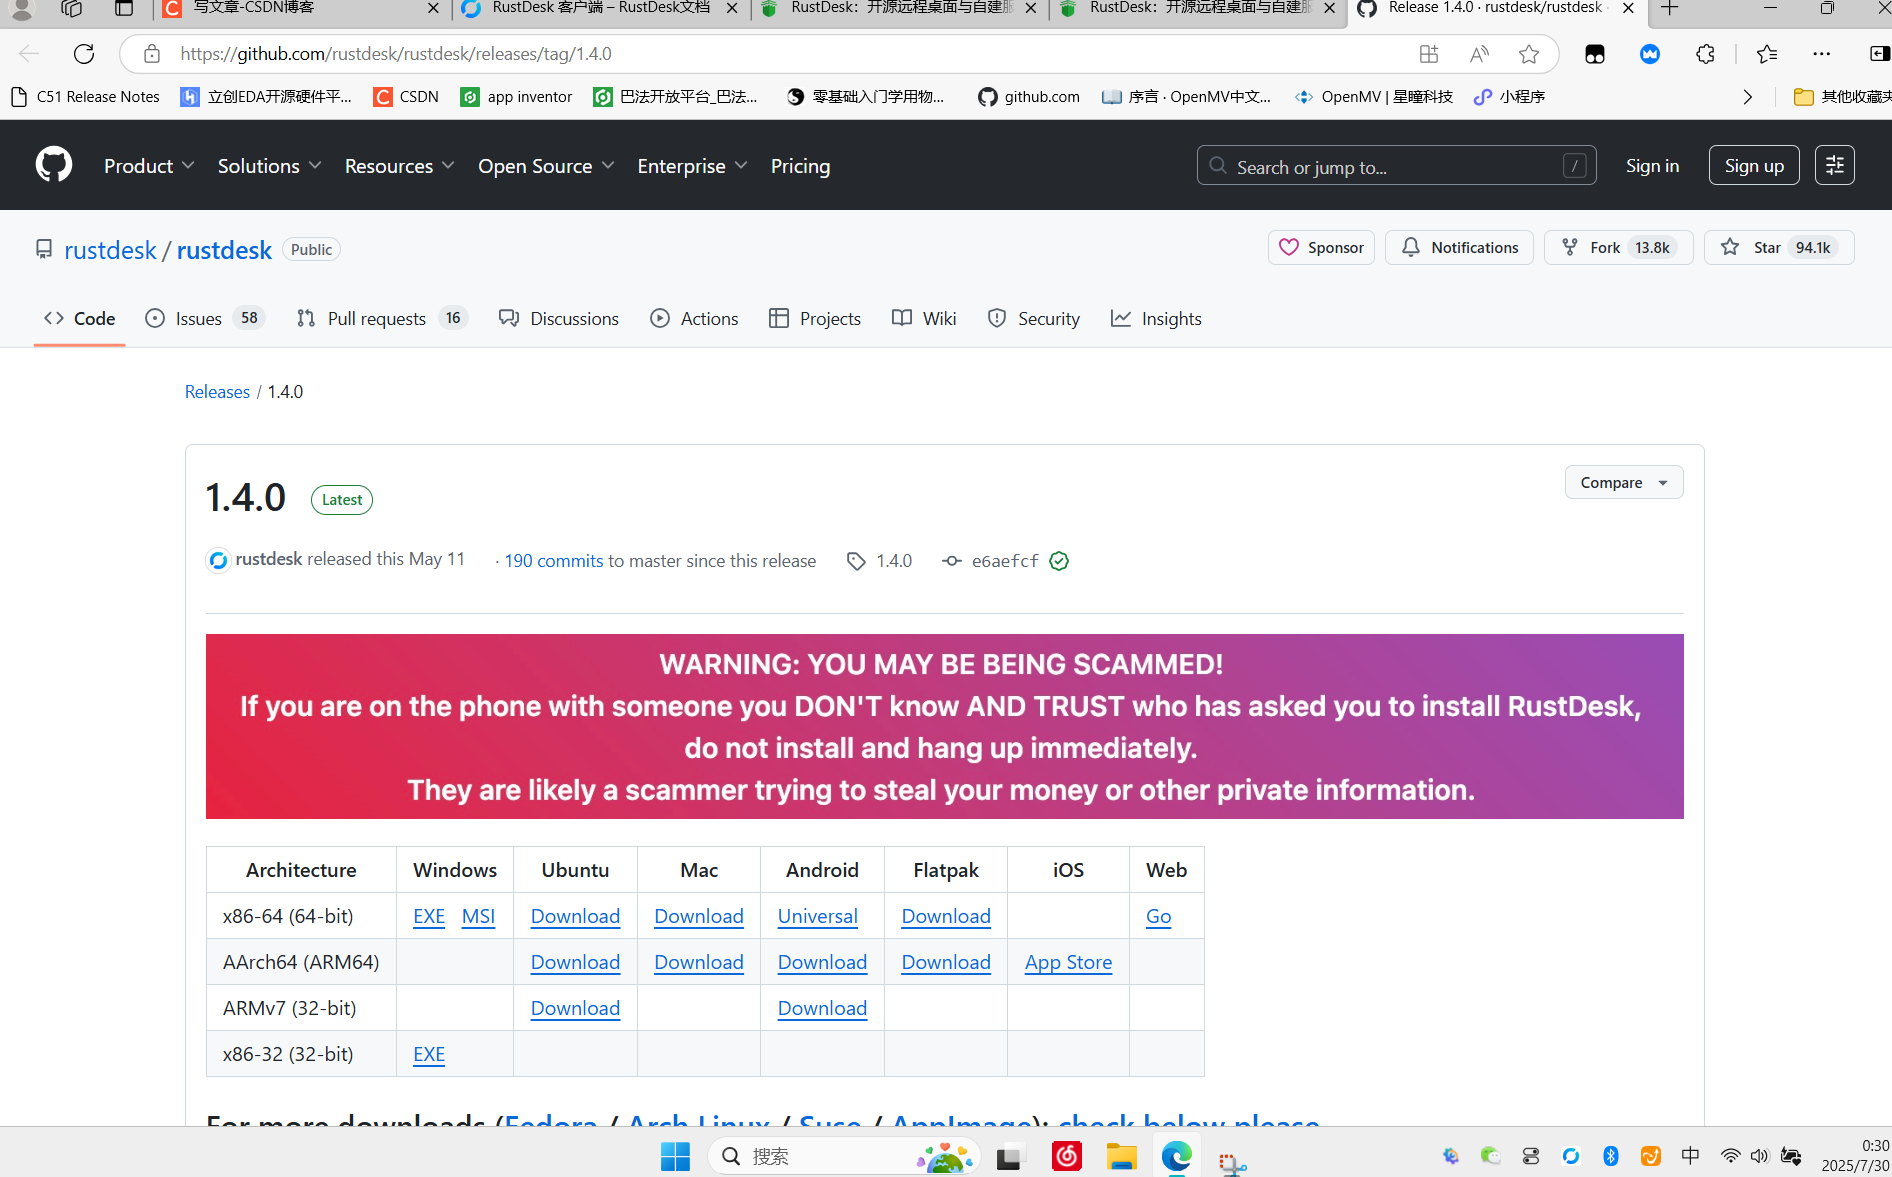Switch to the RustDesk 客户端 browser tab

599,9
